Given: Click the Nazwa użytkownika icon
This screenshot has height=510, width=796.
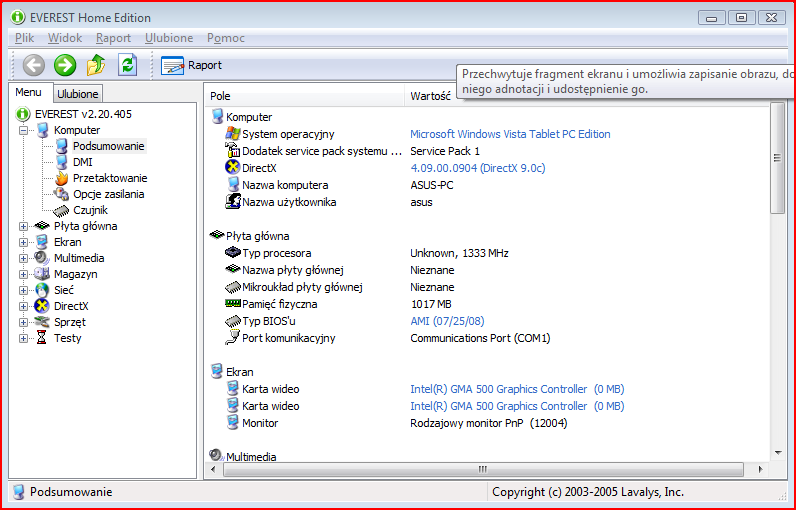Looking at the screenshot, I should [x=233, y=201].
